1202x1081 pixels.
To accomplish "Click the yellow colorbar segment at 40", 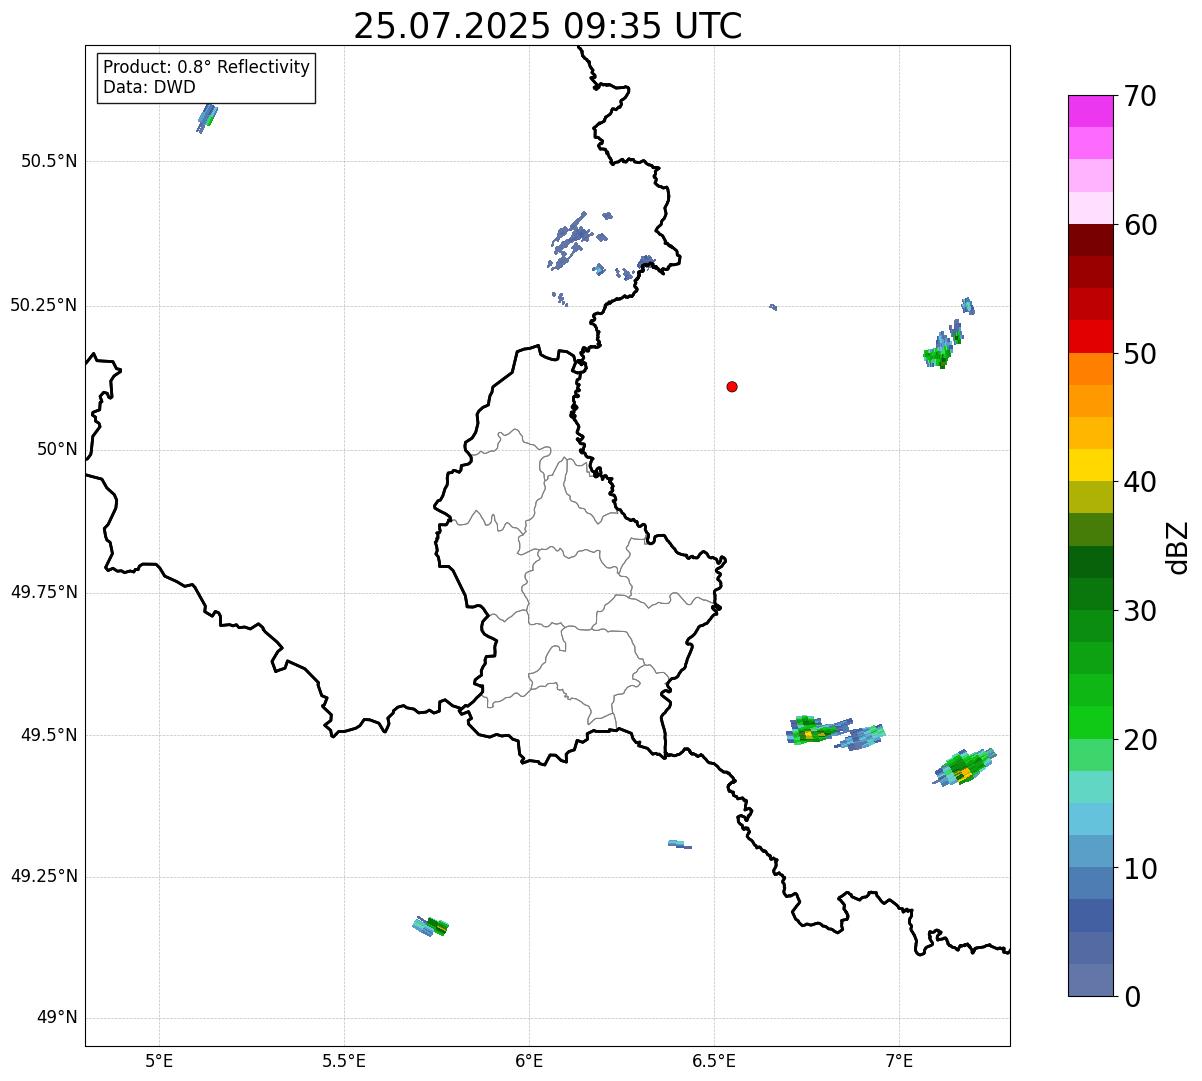I will click(1090, 465).
